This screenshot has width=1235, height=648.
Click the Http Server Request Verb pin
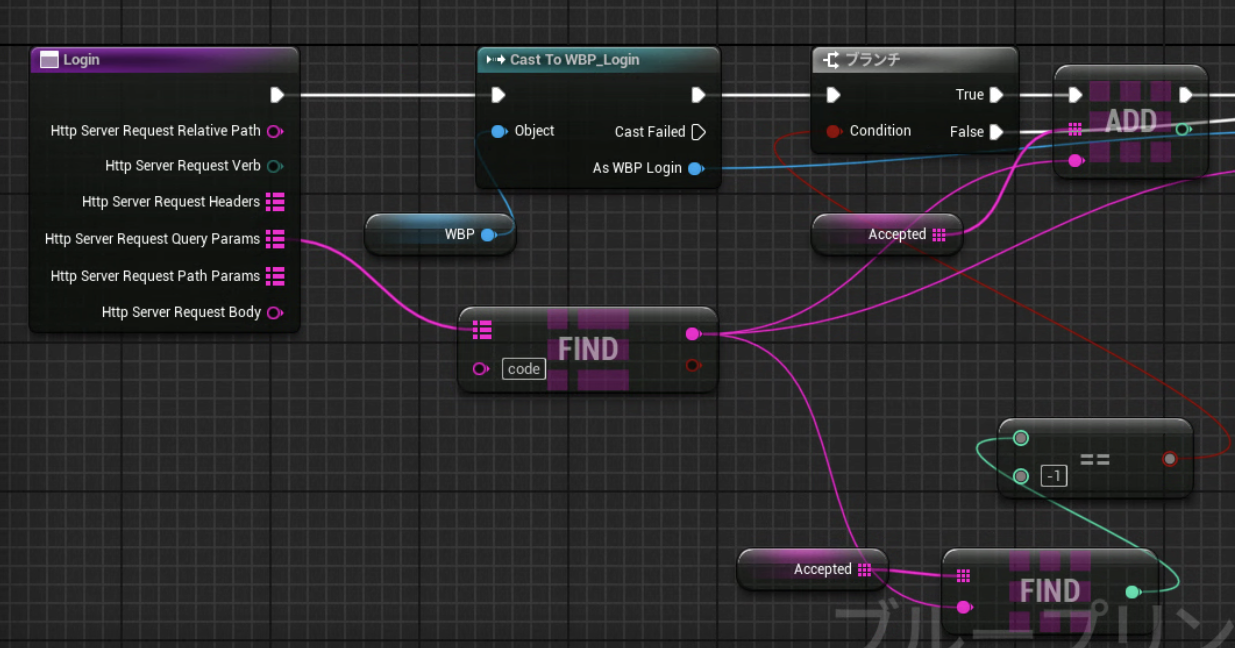click(275, 166)
